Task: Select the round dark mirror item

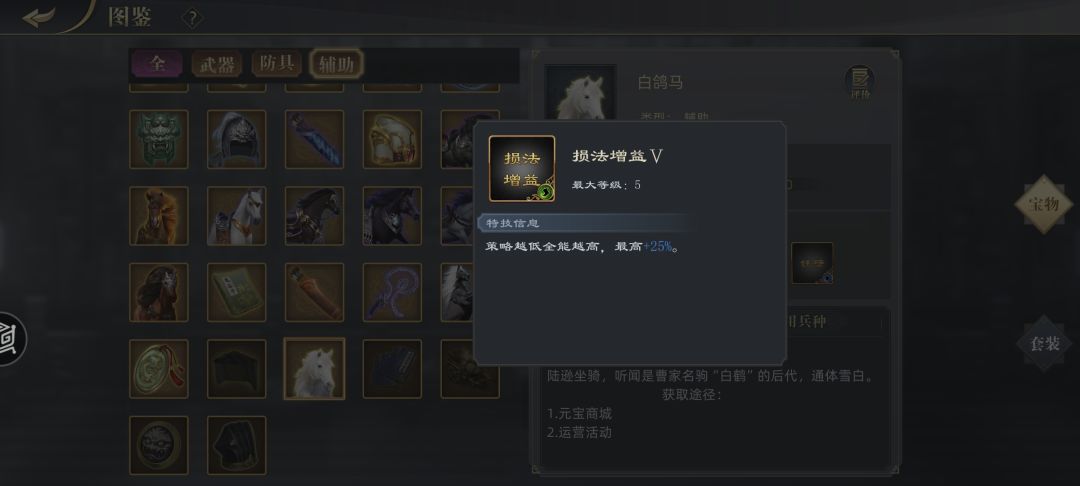Action: pos(158,445)
